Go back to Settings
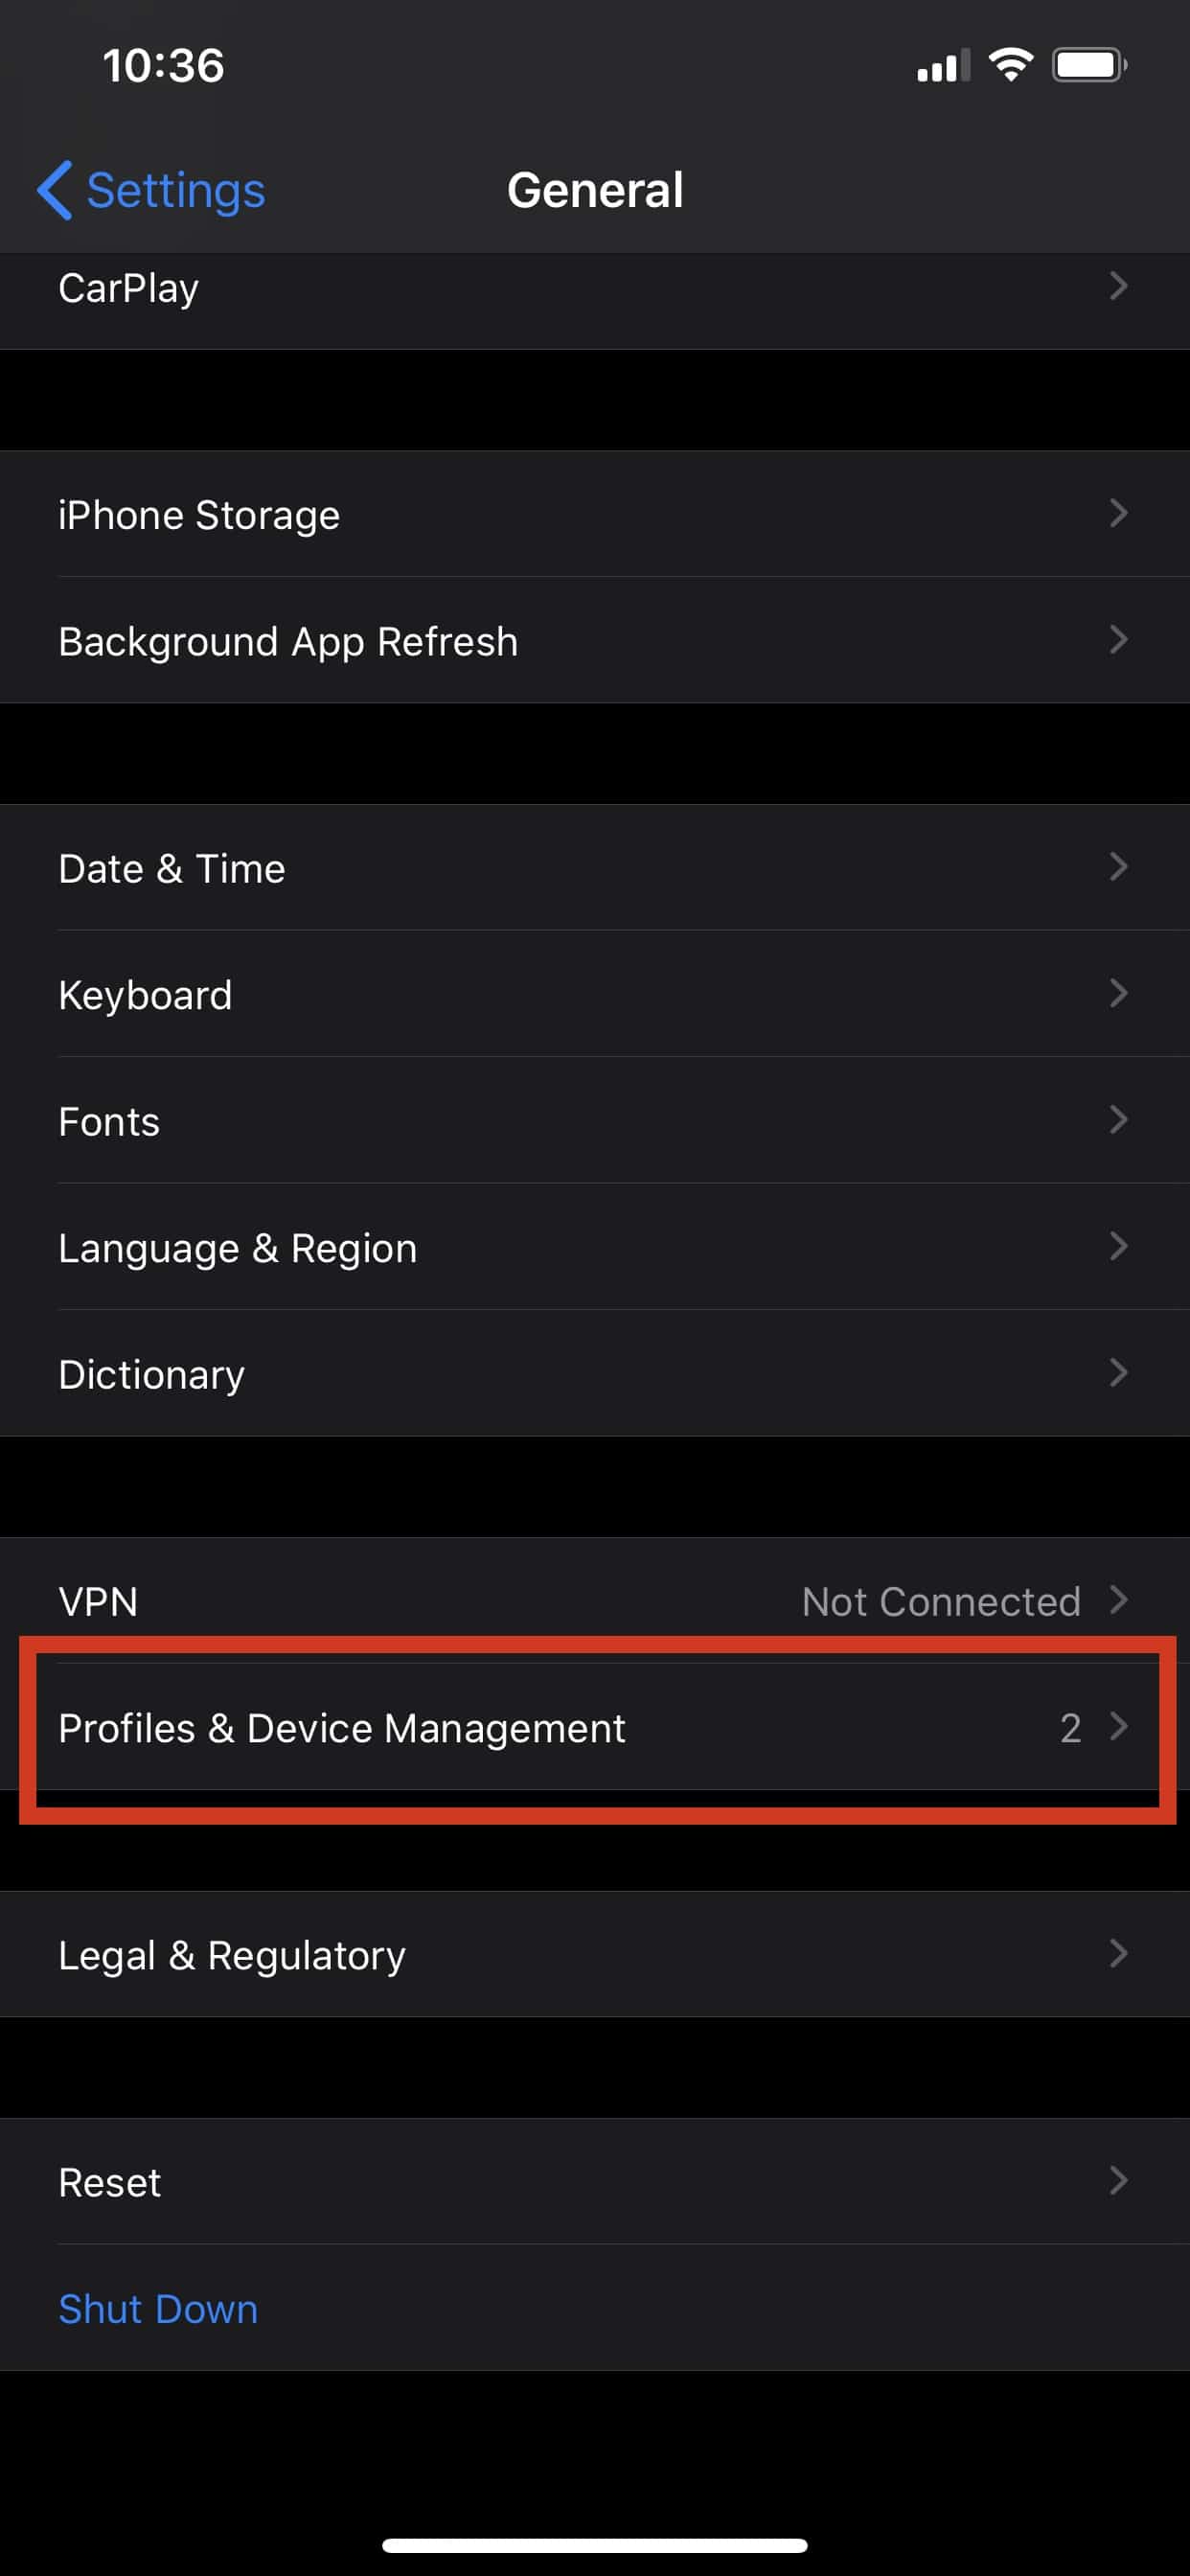This screenshot has height=2576, width=1190. click(151, 190)
